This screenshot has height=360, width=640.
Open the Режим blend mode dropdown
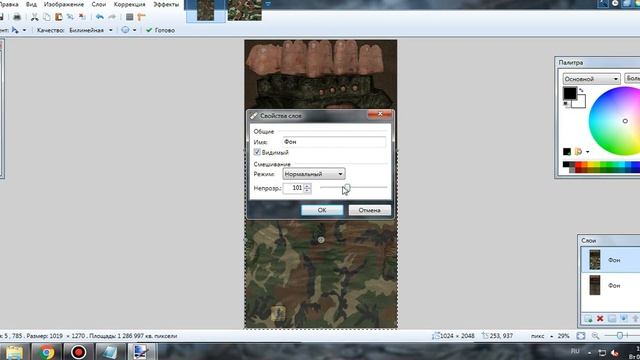(314, 174)
